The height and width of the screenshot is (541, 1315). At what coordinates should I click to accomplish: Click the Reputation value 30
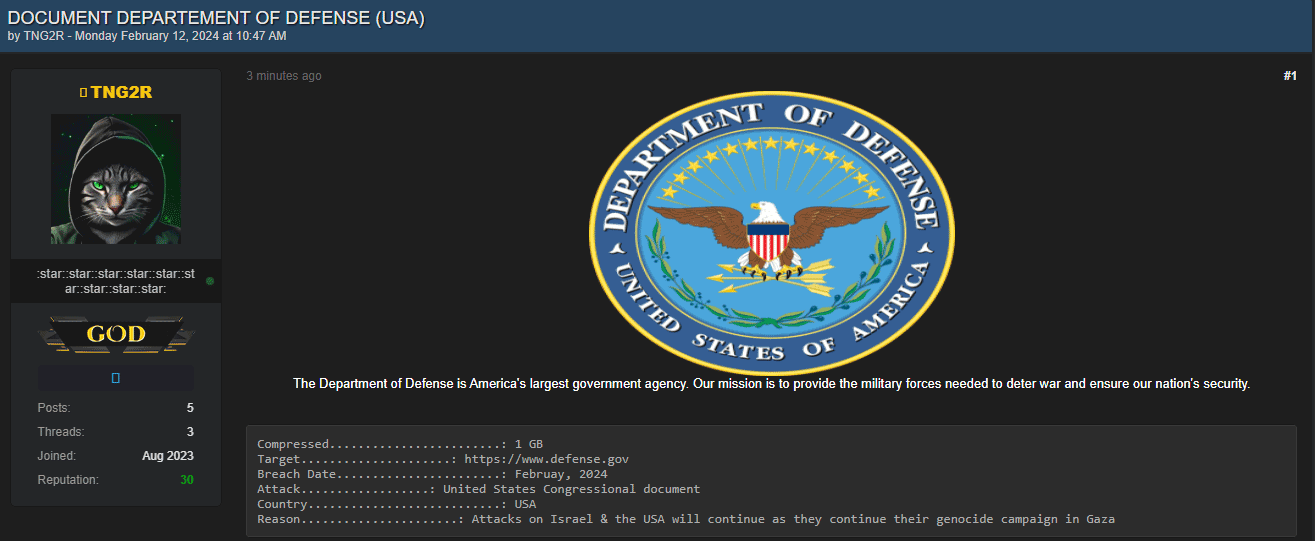pyautogui.click(x=187, y=480)
